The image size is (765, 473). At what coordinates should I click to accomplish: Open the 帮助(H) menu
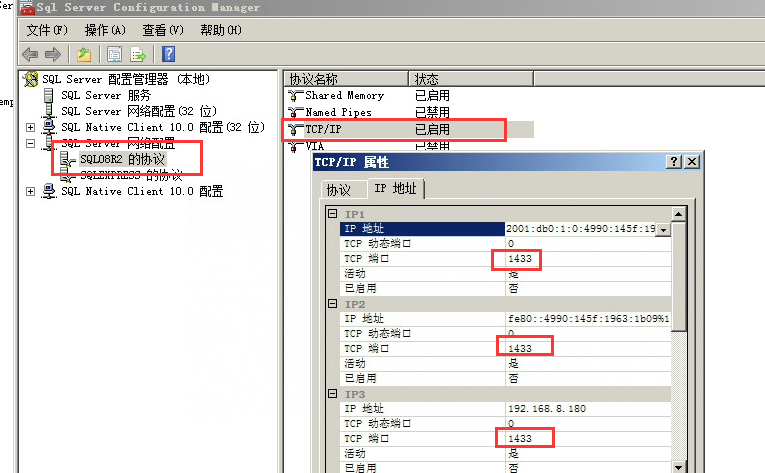point(221,30)
